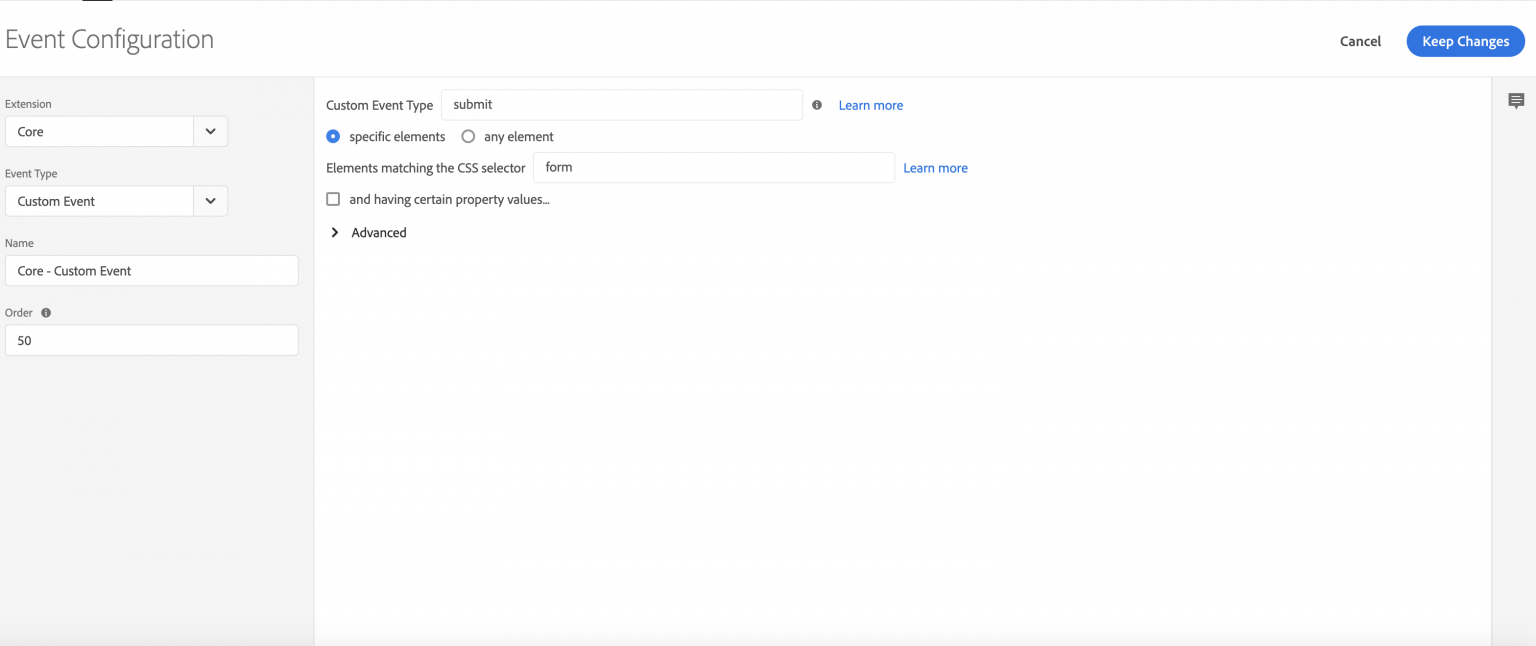The width and height of the screenshot is (1536, 646).
Task: Focus the Order input showing 50
Action: pyautogui.click(x=151, y=340)
